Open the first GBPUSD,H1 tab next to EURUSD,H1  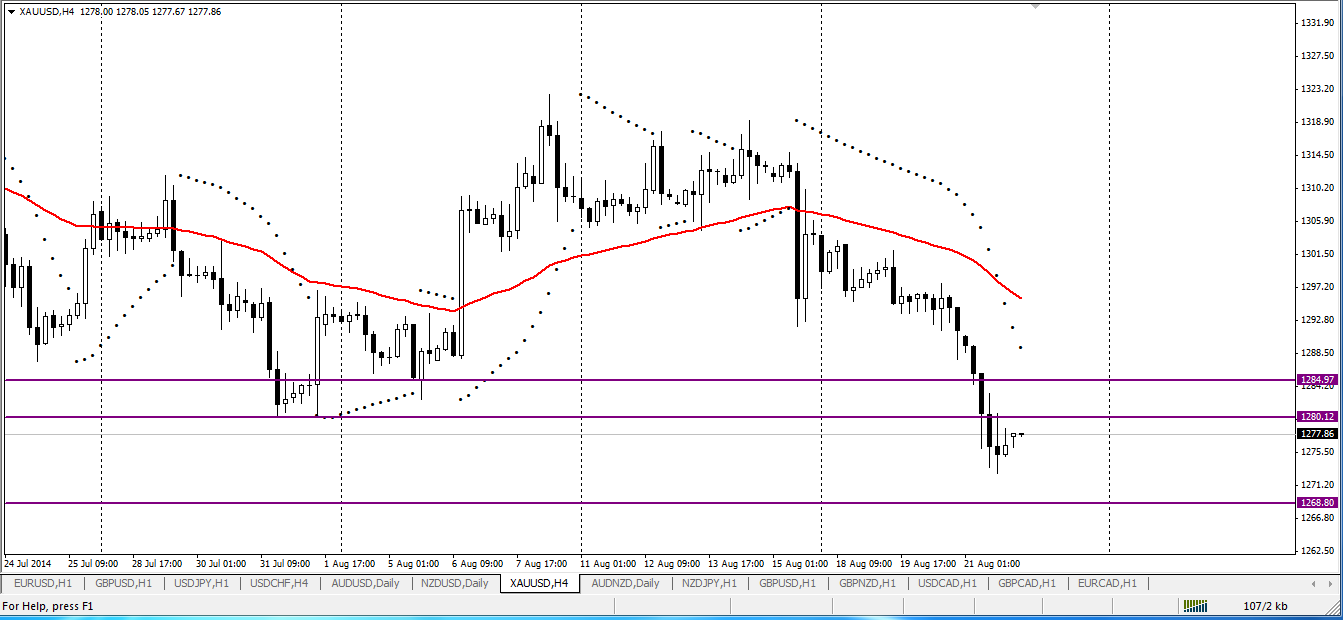coord(123,583)
